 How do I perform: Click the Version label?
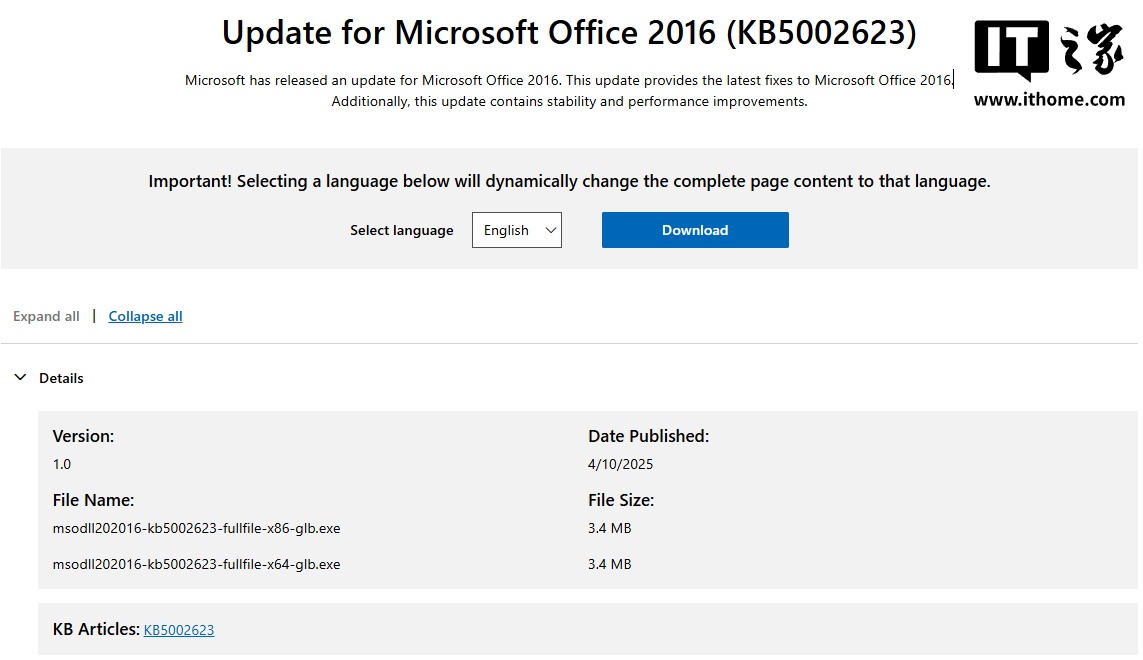point(83,436)
